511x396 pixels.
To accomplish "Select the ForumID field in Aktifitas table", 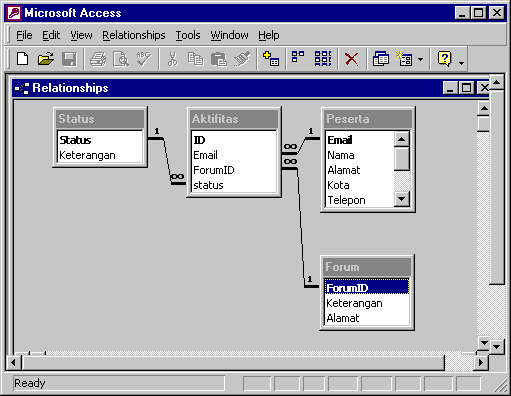I will click(234, 170).
